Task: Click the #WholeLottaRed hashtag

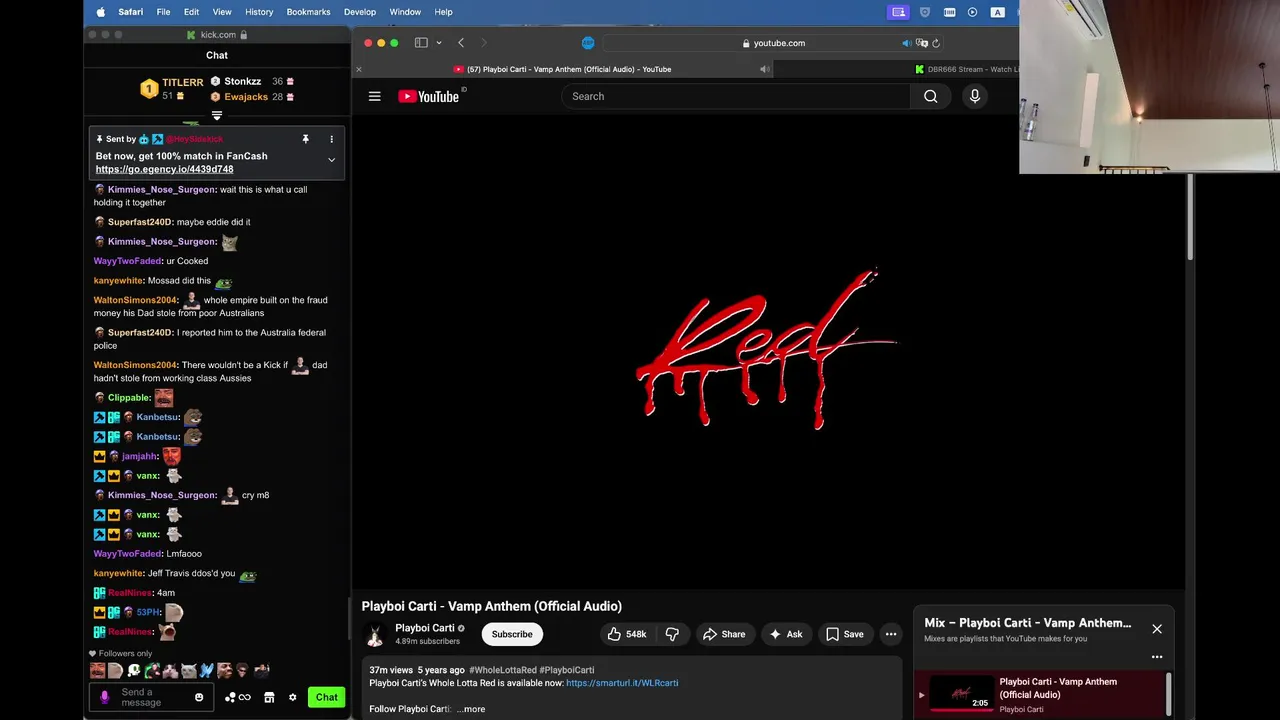Action: (503, 670)
